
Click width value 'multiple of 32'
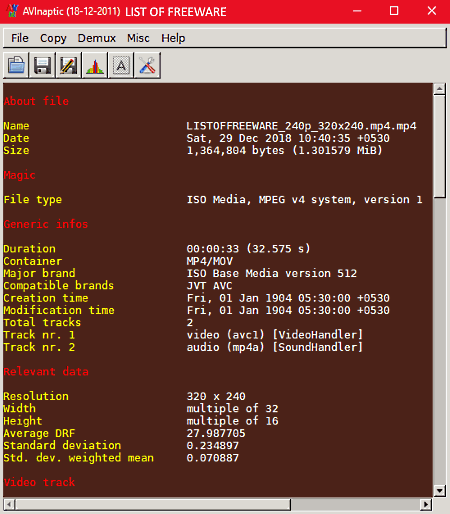pos(232,408)
